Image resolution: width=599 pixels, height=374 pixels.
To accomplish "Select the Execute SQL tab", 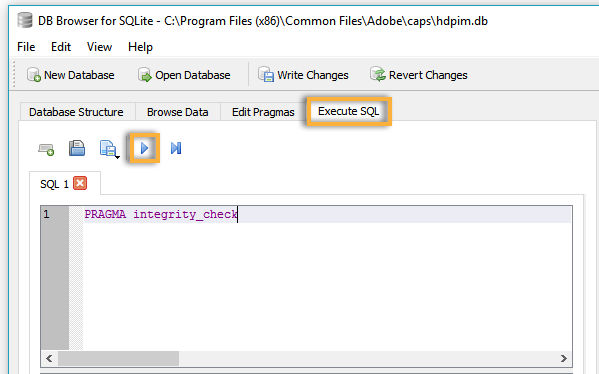I will (348, 111).
